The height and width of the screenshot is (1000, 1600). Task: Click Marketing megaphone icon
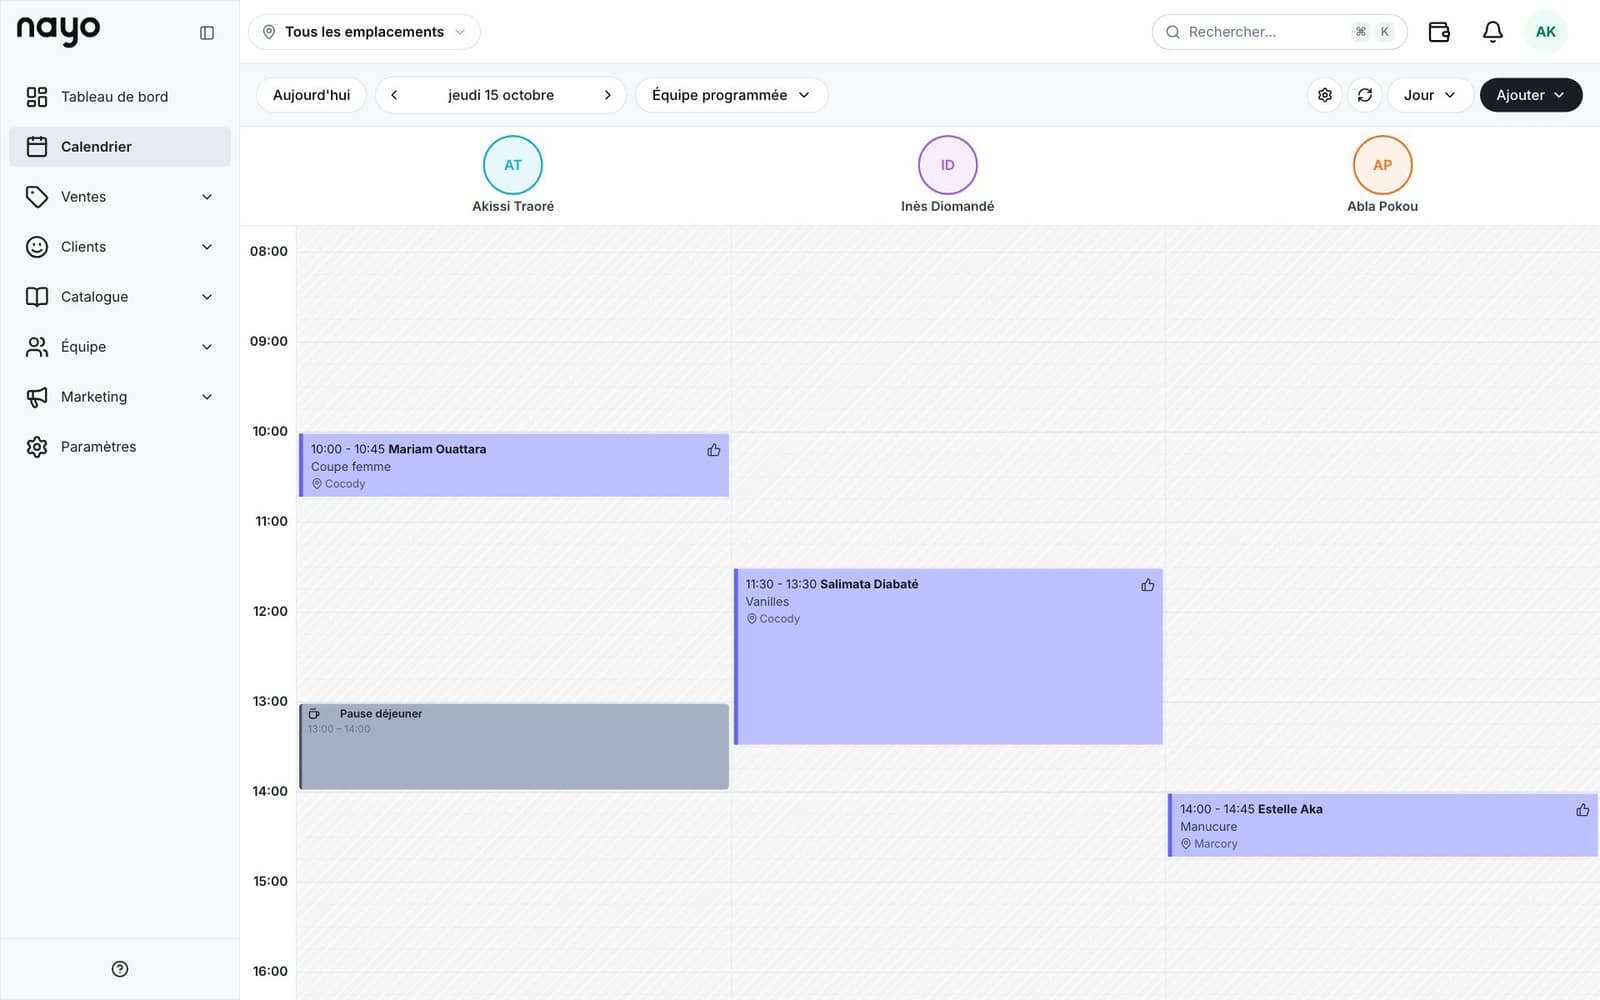tap(37, 397)
